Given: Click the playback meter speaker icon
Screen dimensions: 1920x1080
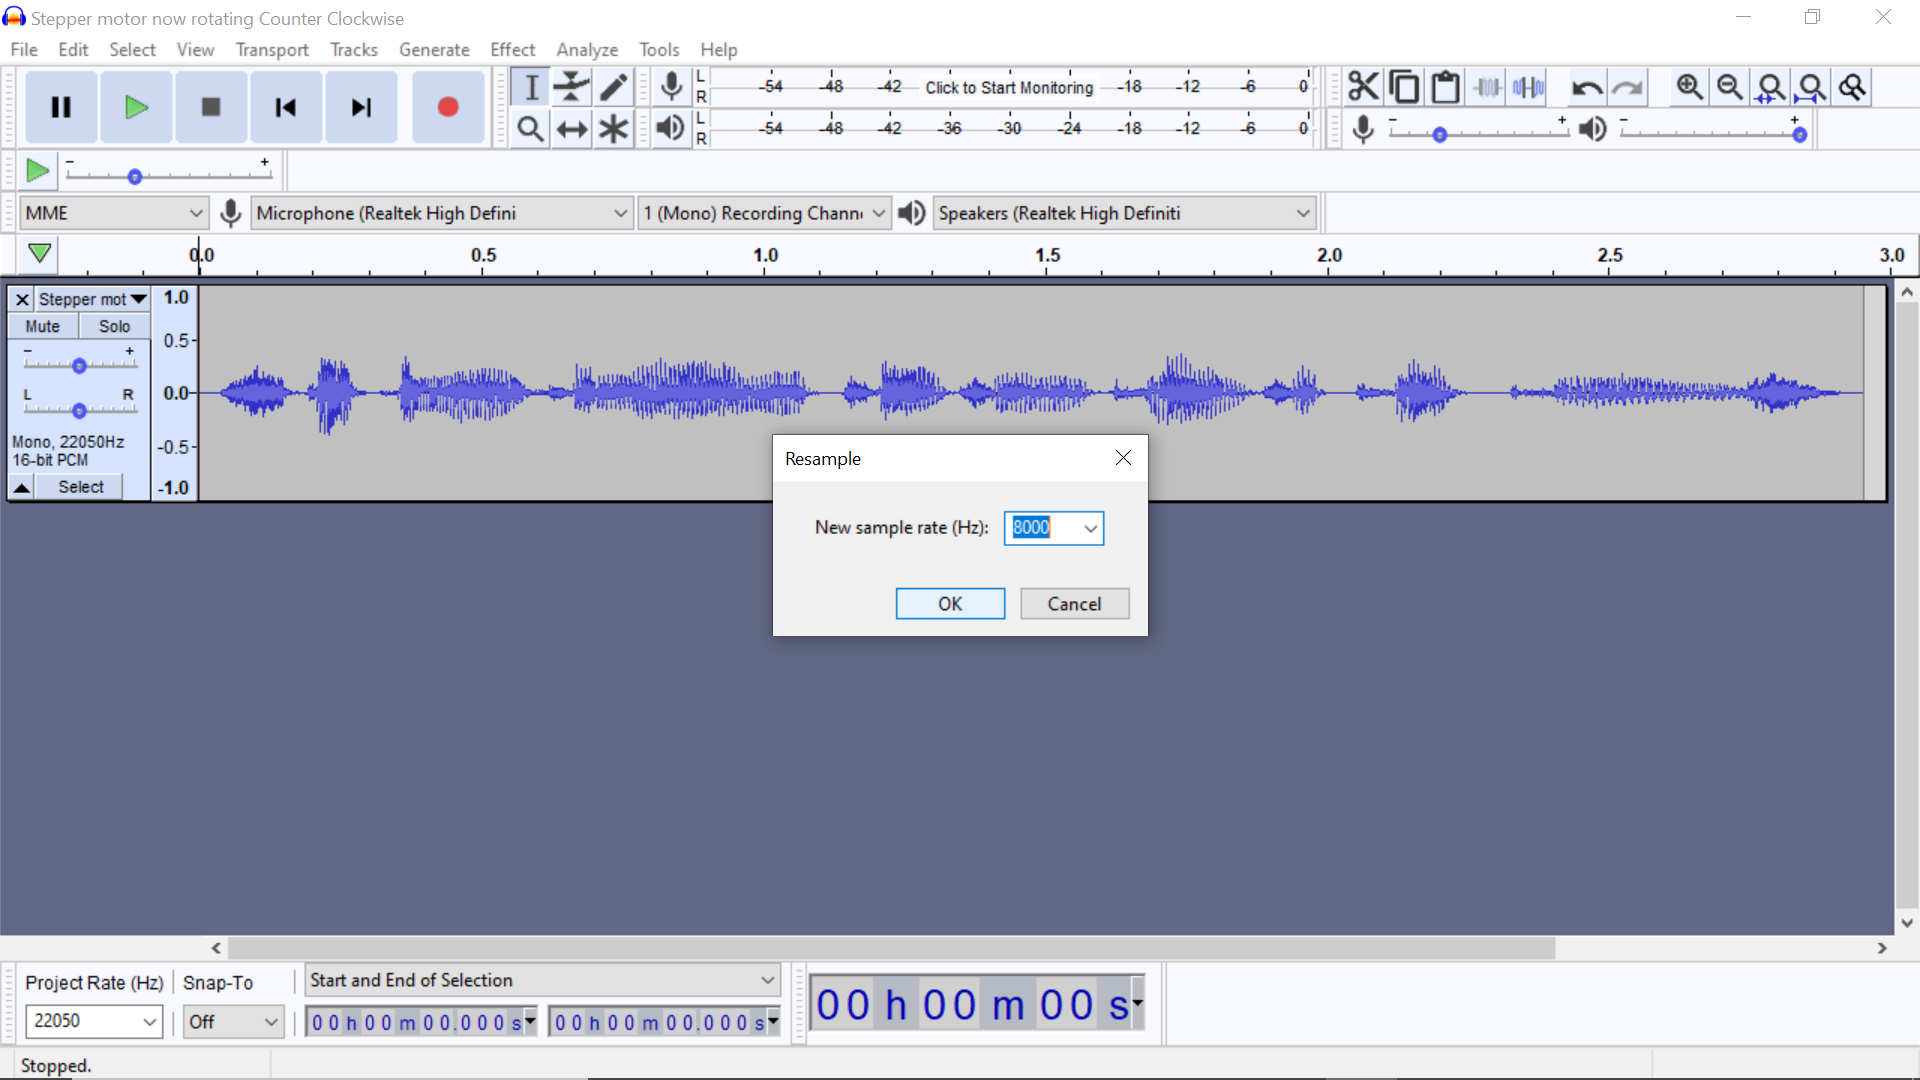Looking at the screenshot, I should 672,128.
